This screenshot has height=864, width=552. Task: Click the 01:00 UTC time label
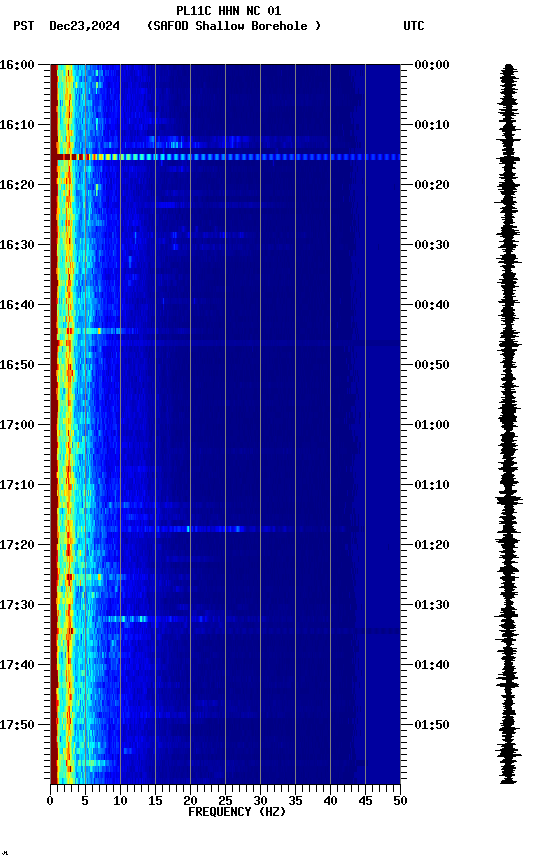(432, 425)
